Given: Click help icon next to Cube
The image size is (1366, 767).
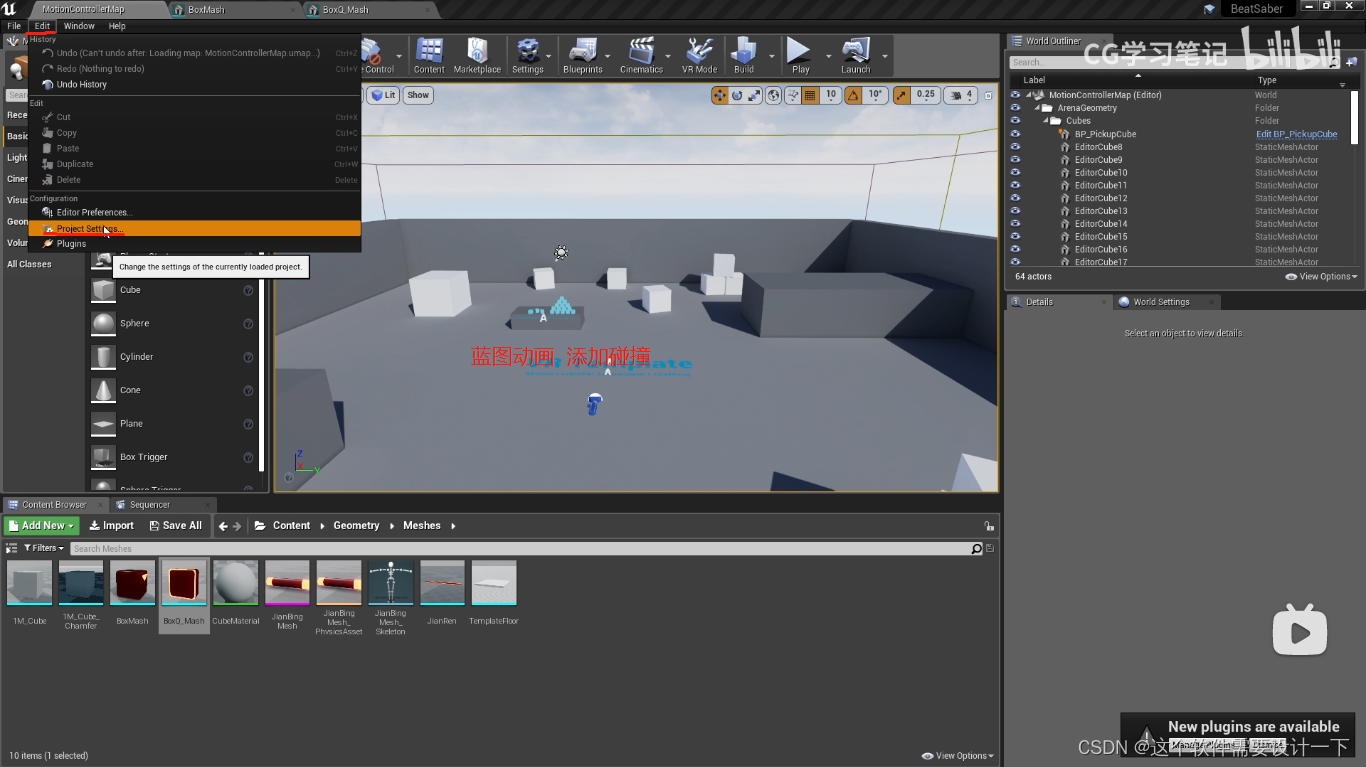Looking at the screenshot, I should click(249, 290).
